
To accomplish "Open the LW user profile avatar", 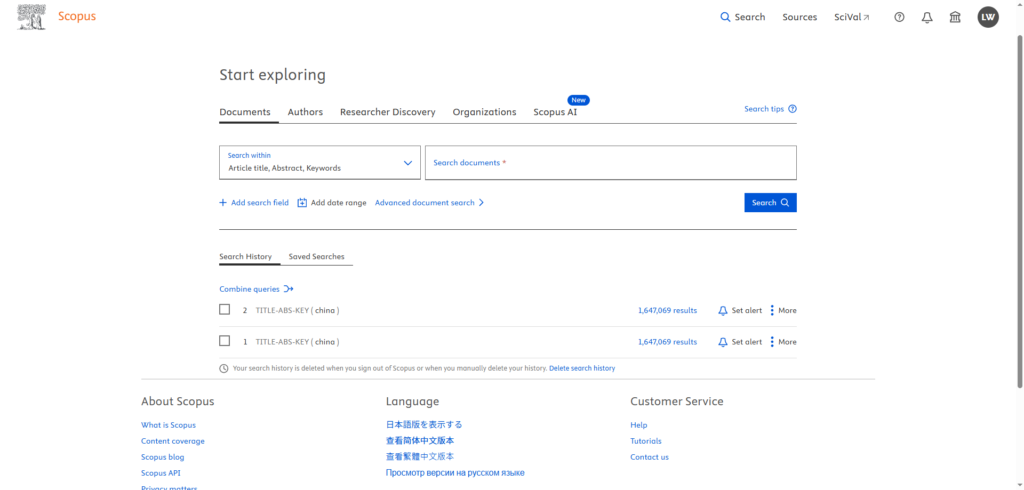I will [x=988, y=17].
